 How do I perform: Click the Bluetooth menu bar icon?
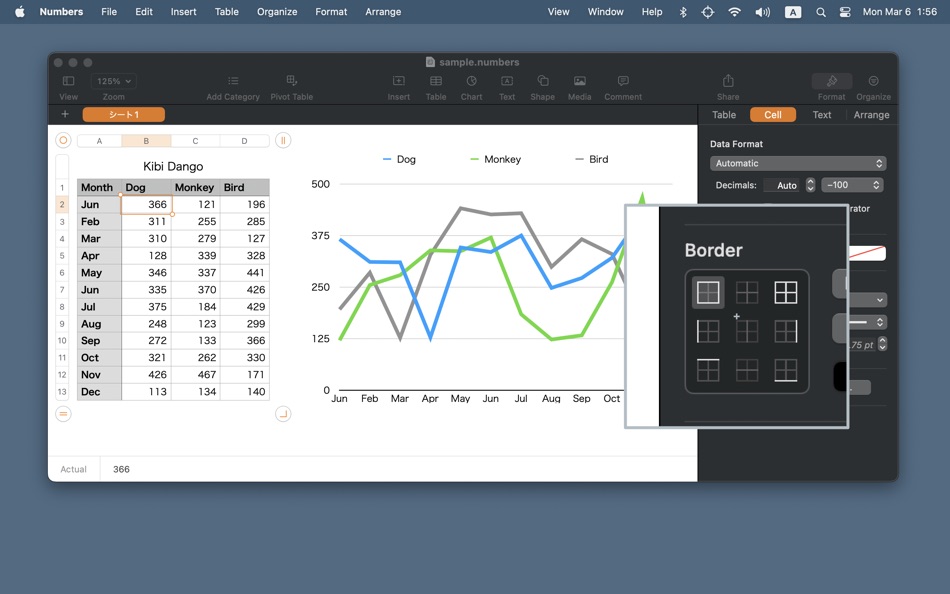click(x=683, y=12)
